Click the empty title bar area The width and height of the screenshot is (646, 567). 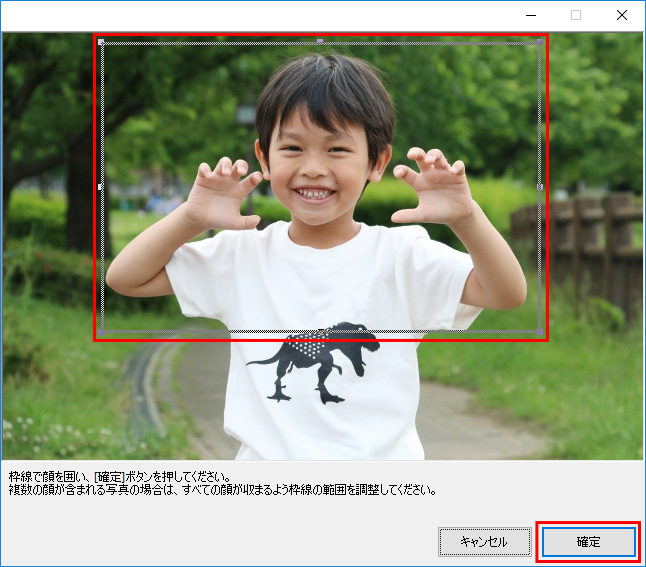pyautogui.click(x=250, y=15)
